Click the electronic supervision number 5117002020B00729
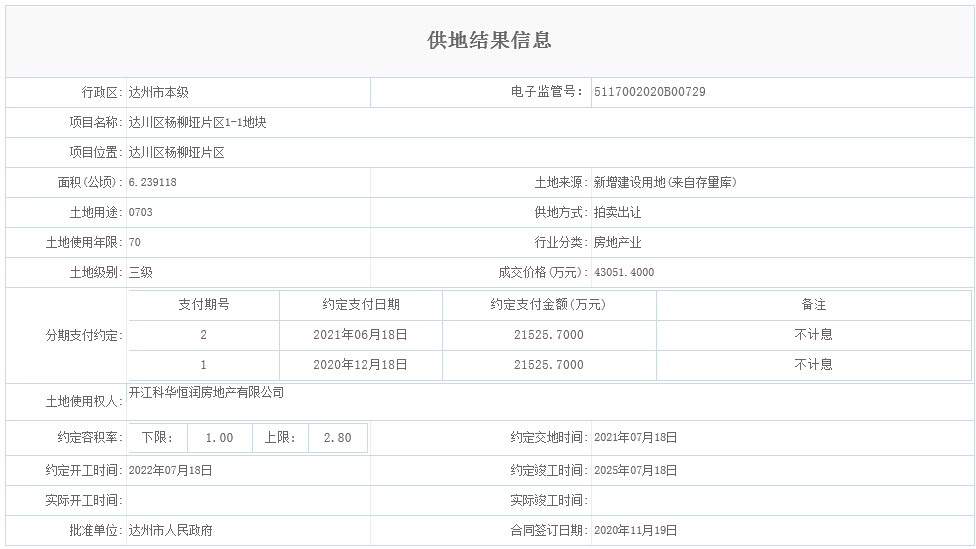Viewport: 976px width, 549px height. (650, 92)
